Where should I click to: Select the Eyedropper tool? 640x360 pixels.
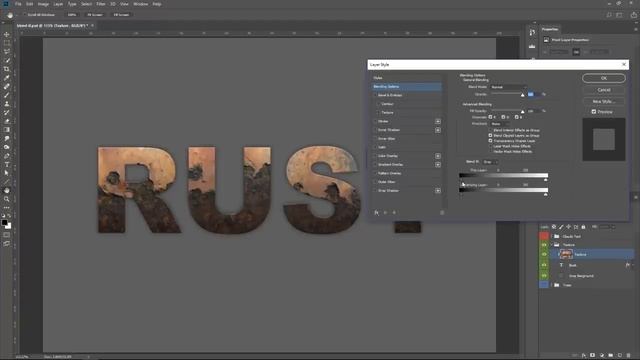click(7, 78)
